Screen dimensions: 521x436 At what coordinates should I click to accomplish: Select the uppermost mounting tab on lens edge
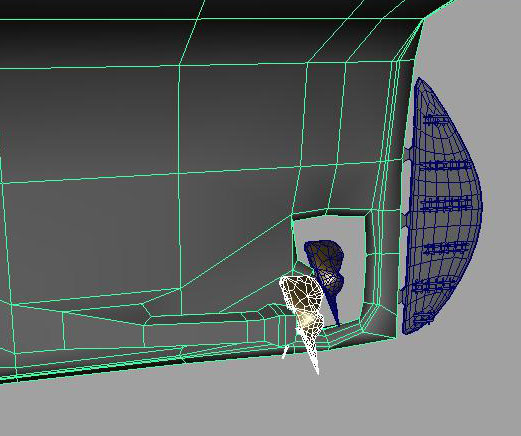407,154
